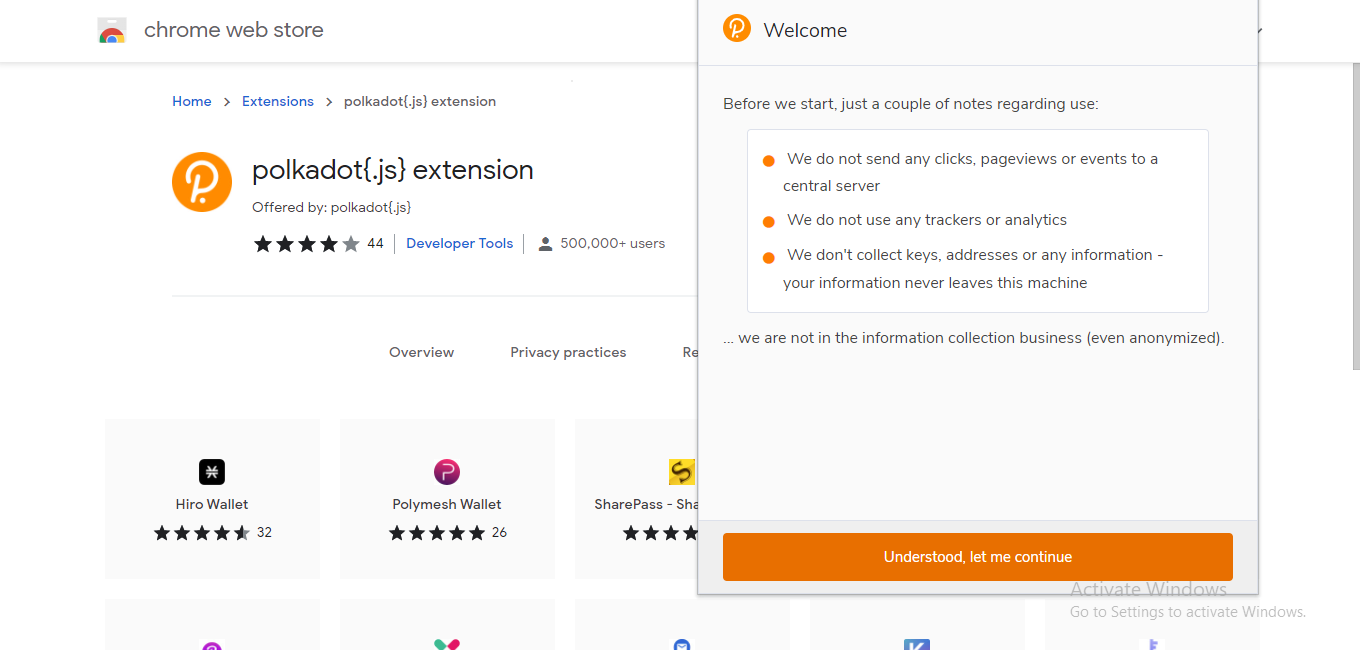Click the Offered by: polkadot{.js} text
The width and height of the screenshot is (1360, 650).
point(332,207)
